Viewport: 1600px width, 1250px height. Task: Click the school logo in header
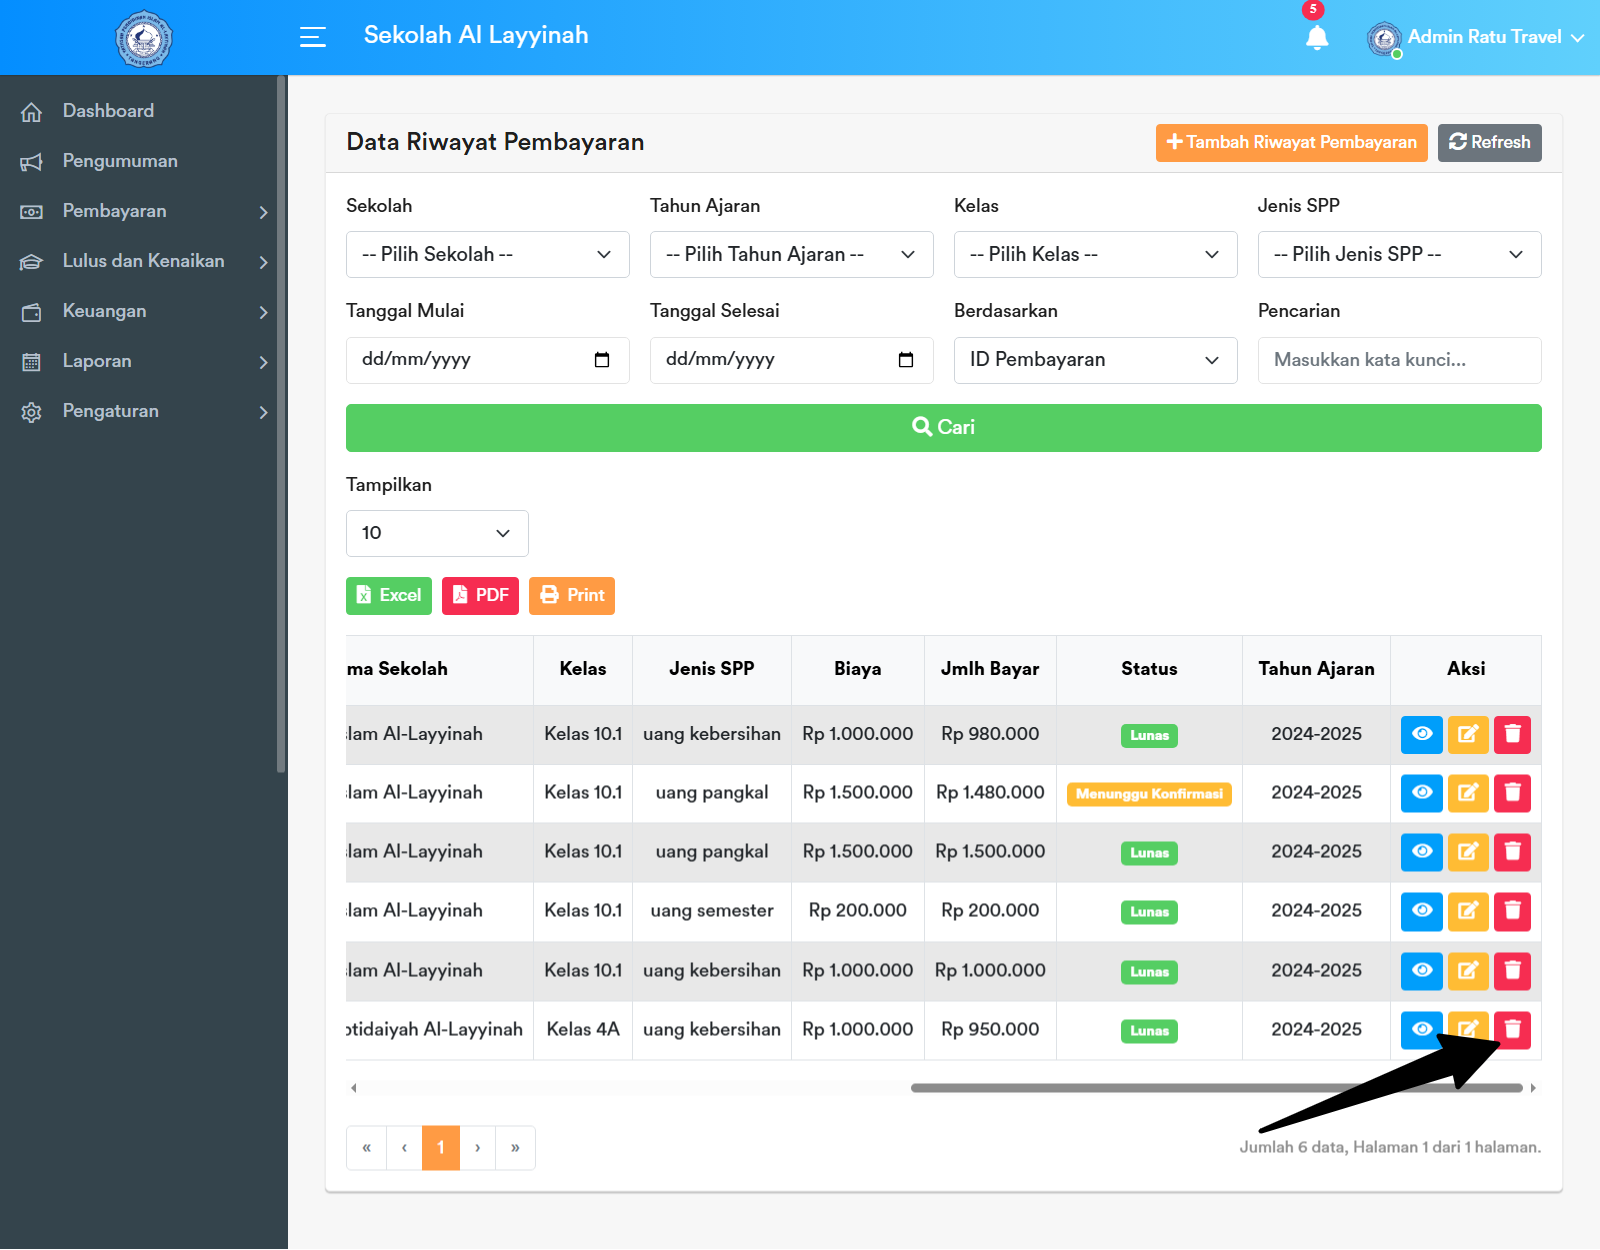(x=144, y=39)
